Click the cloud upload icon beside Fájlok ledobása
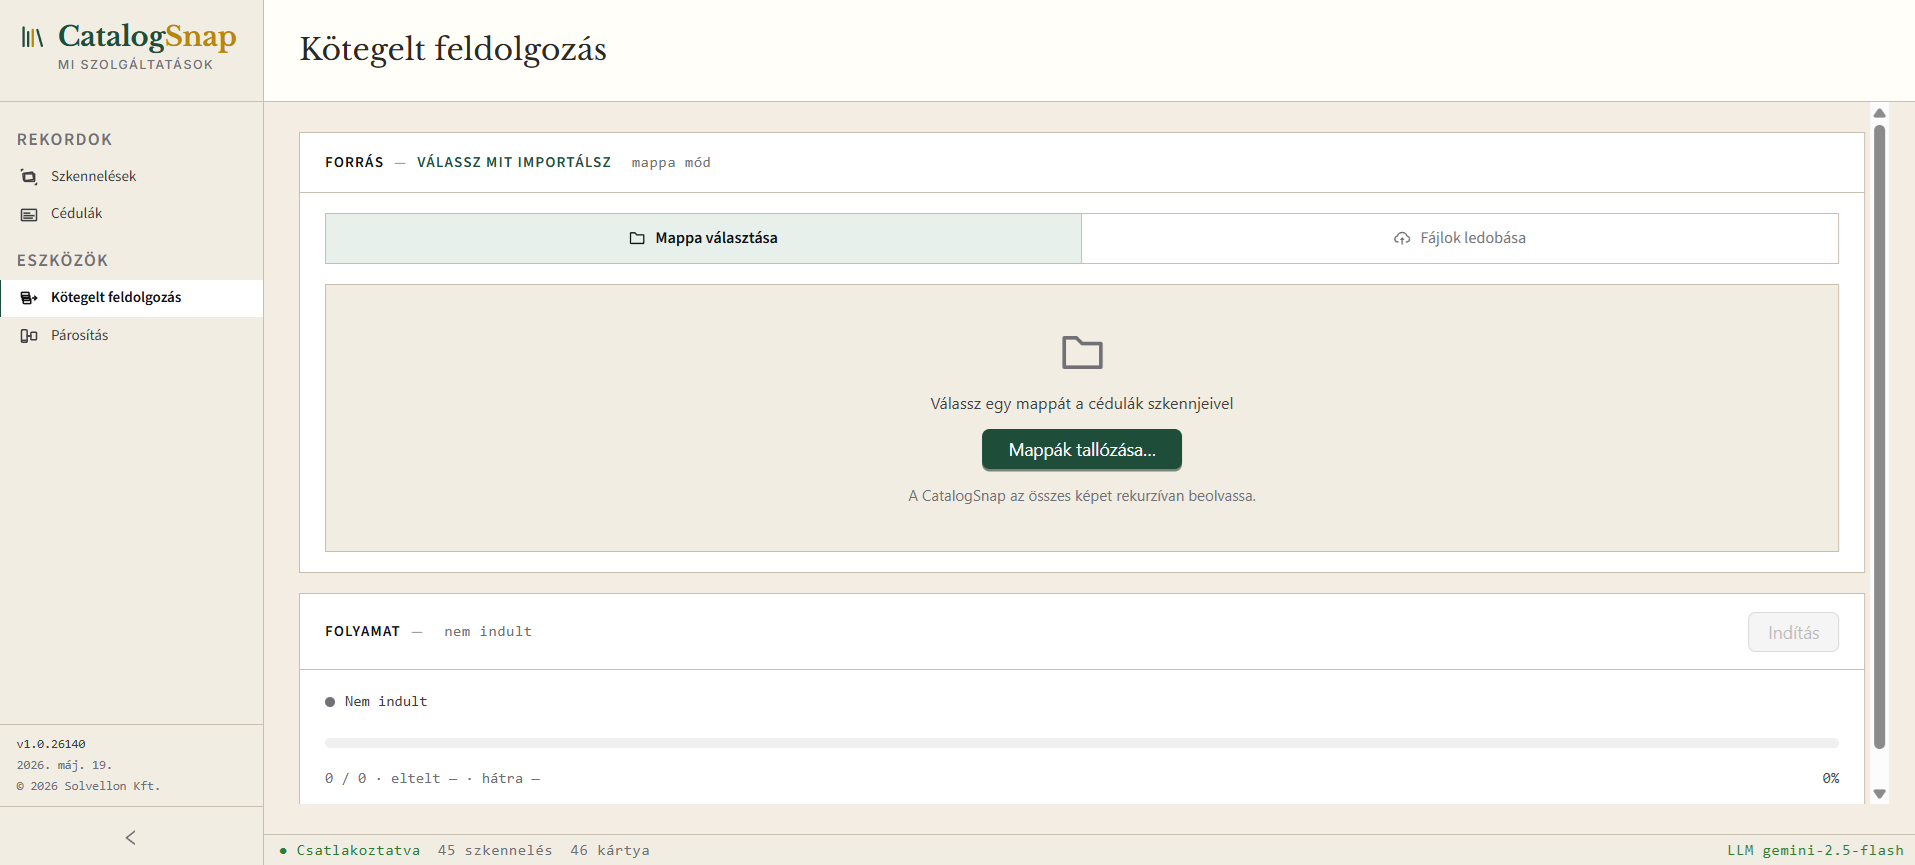1915x865 pixels. click(x=1402, y=238)
